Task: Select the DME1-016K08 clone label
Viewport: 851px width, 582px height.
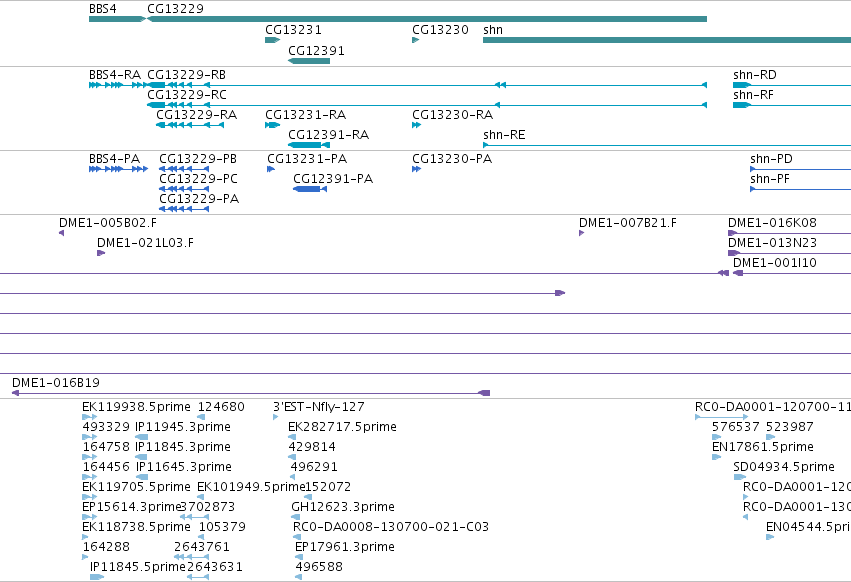Action: (772, 223)
